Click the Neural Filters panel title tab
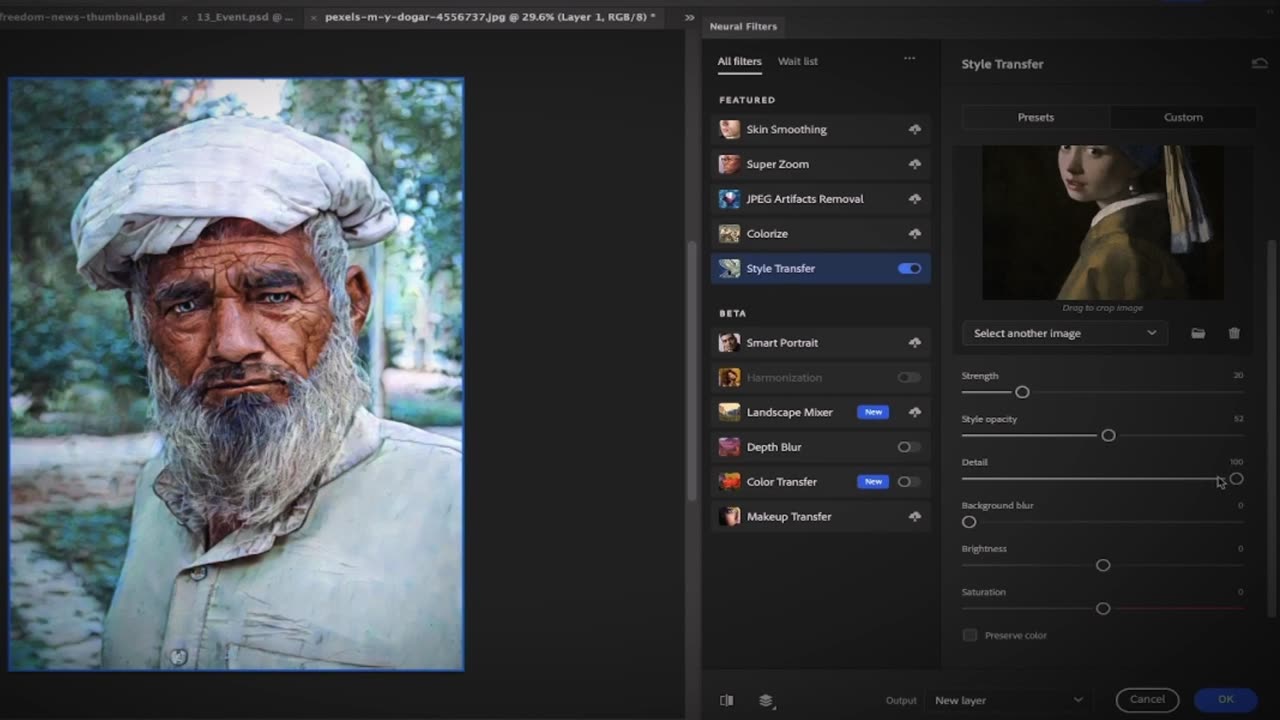The height and width of the screenshot is (720, 1280). pos(743,26)
